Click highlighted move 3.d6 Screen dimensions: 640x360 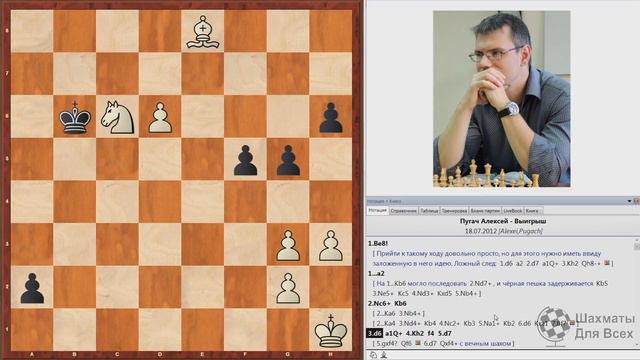click(x=374, y=333)
